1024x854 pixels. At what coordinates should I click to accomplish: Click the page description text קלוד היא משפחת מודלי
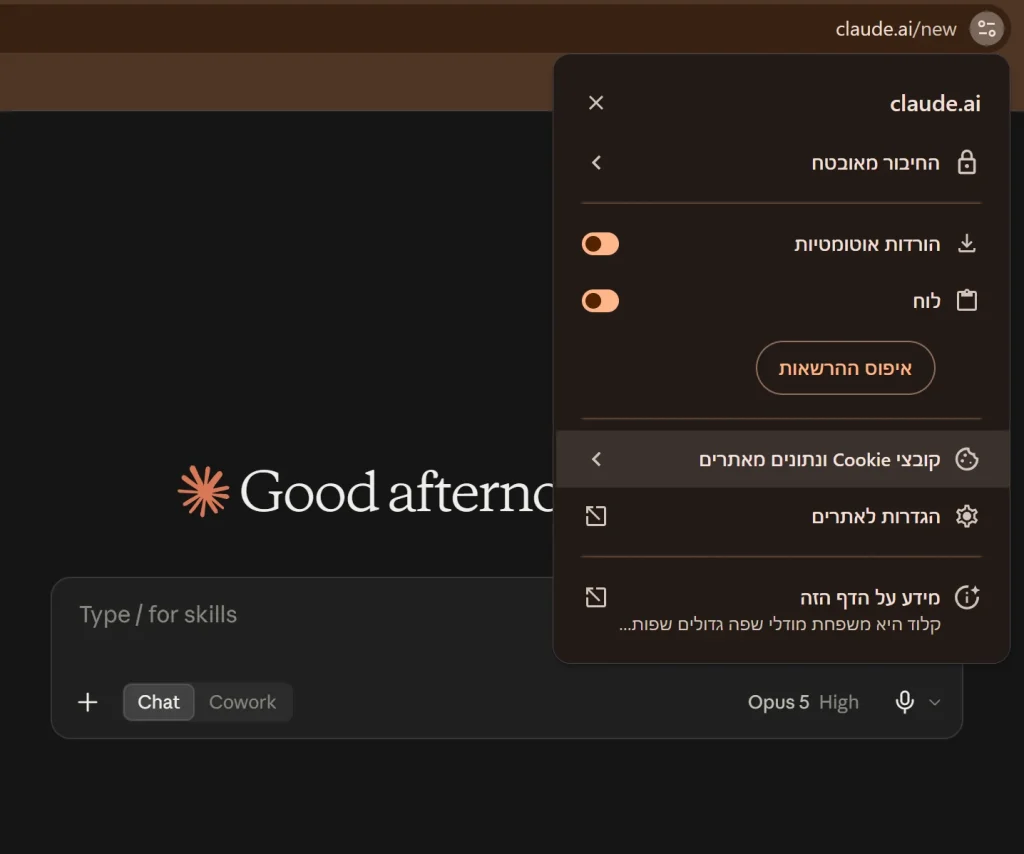click(779, 624)
